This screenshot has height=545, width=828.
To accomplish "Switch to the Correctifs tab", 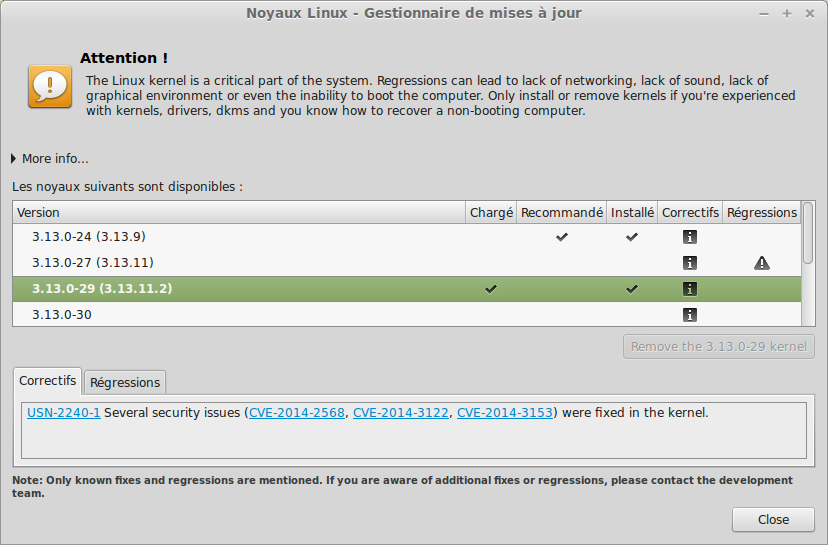I will point(48,381).
